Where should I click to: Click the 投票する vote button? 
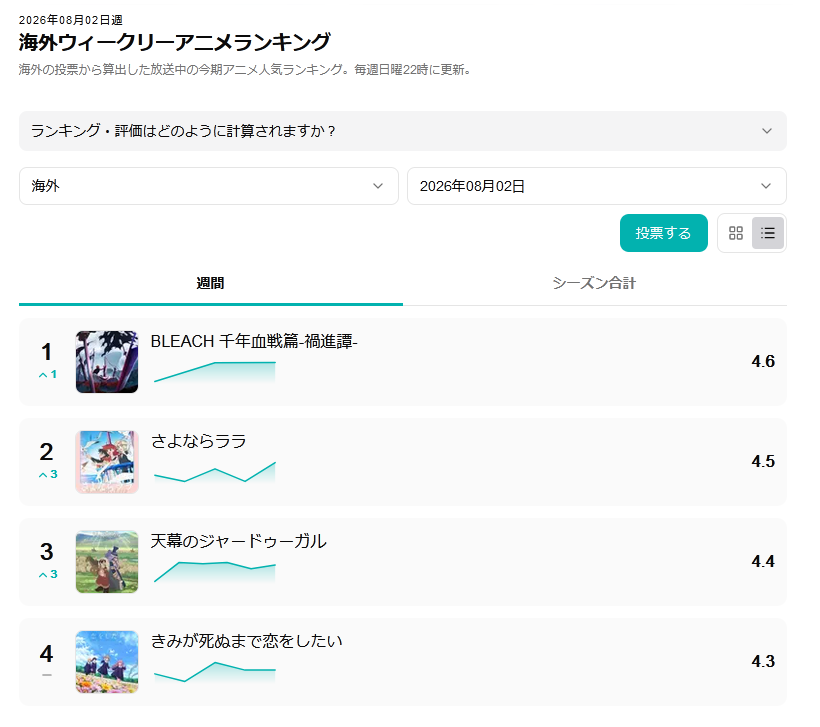664,233
